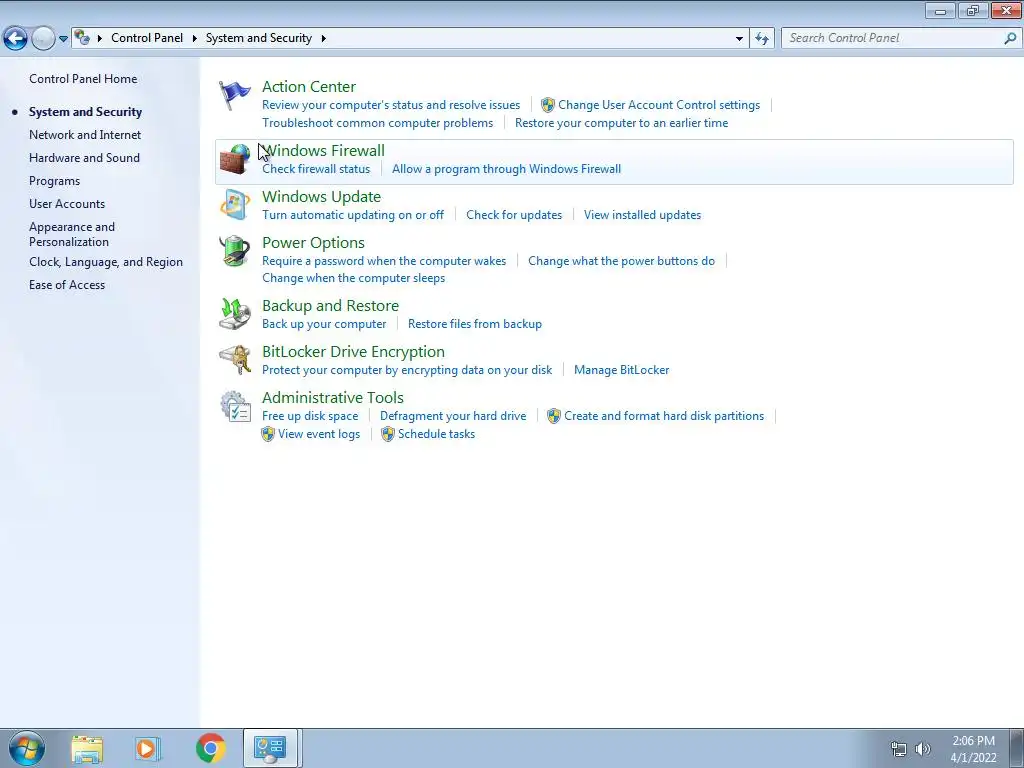Open the recent pages dropdown arrow

click(63, 39)
